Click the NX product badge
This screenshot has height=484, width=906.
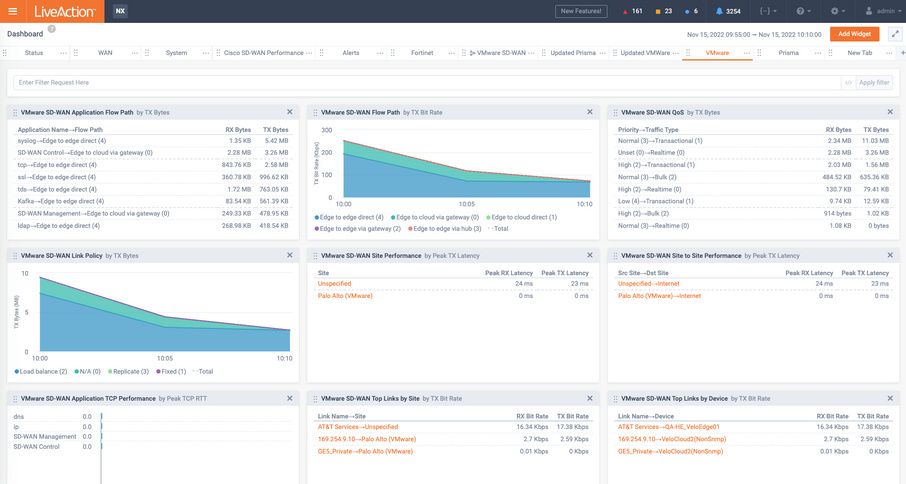(x=120, y=11)
